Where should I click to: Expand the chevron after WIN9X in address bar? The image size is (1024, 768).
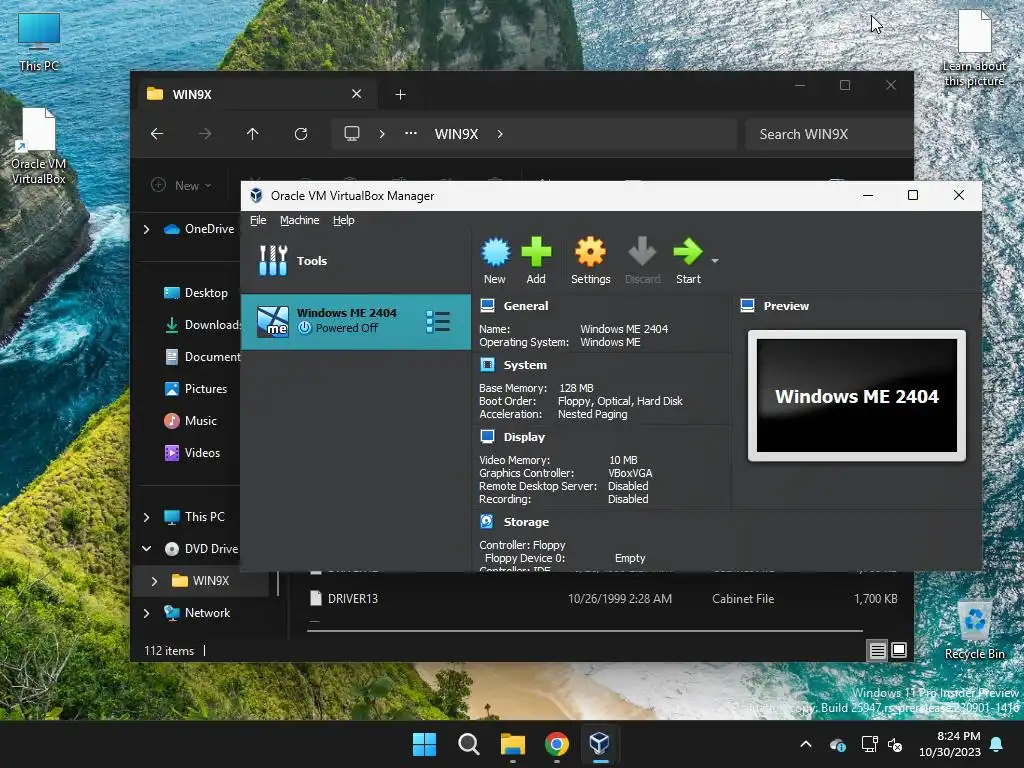(x=500, y=134)
